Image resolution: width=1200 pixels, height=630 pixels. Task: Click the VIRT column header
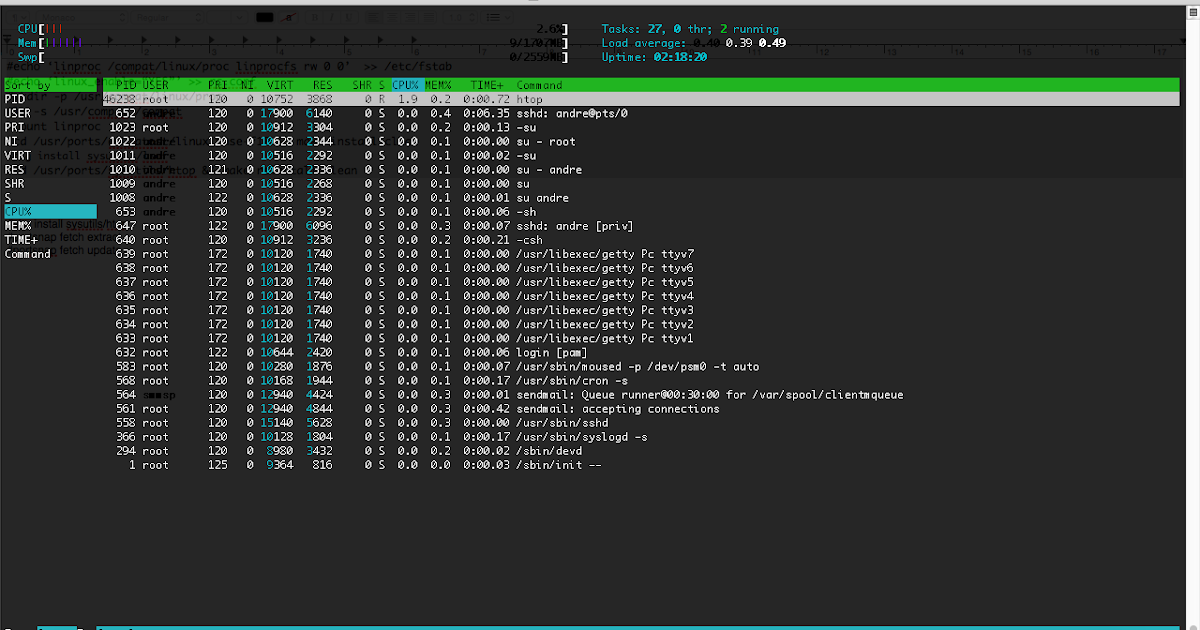point(281,85)
